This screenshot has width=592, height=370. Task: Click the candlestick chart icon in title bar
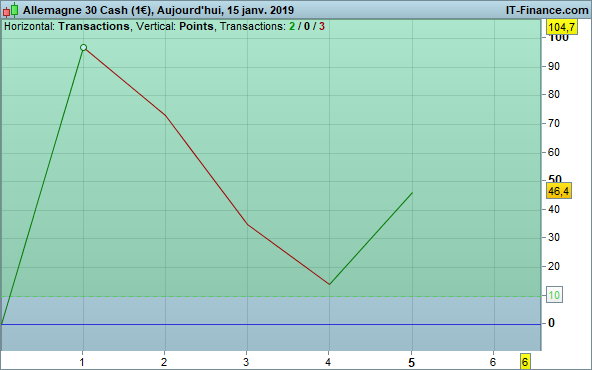point(11,10)
